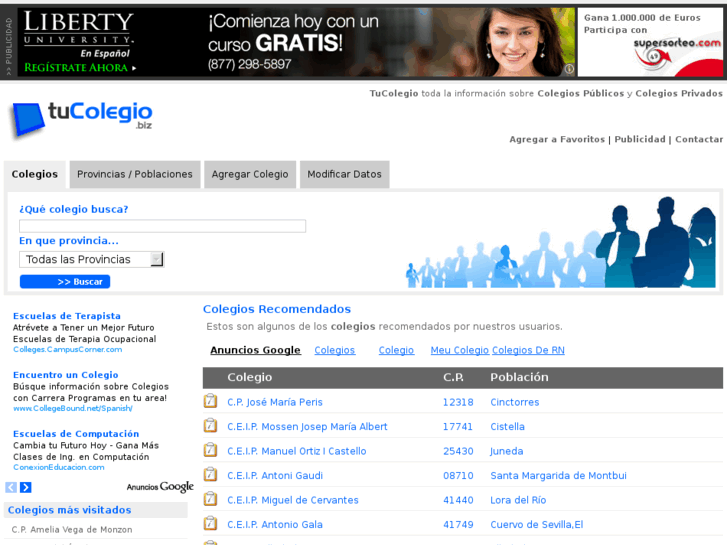The image size is (727, 545).
Task: Click postal code 08710
Action: [458, 476]
